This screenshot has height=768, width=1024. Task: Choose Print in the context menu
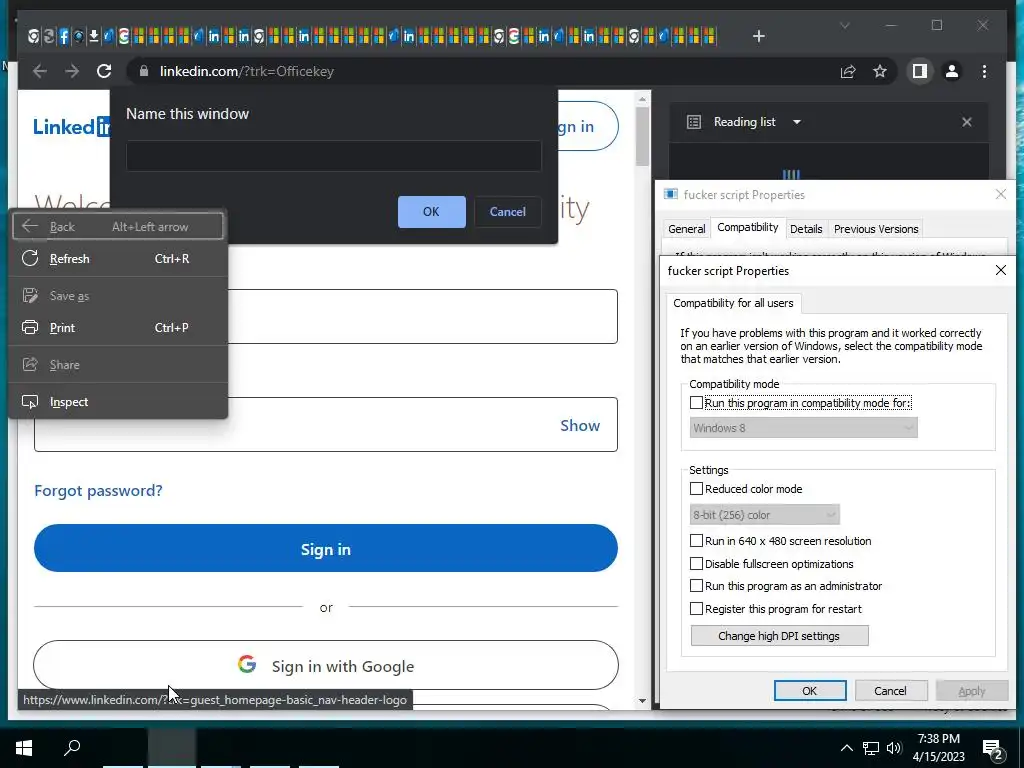pyautogui.click(x=118, y=328)
